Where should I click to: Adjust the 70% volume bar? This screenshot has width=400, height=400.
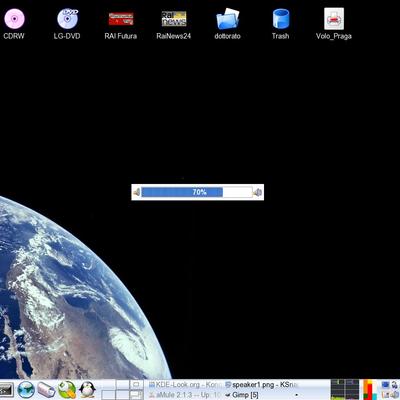pyautogui.click(x=197, y=192)
